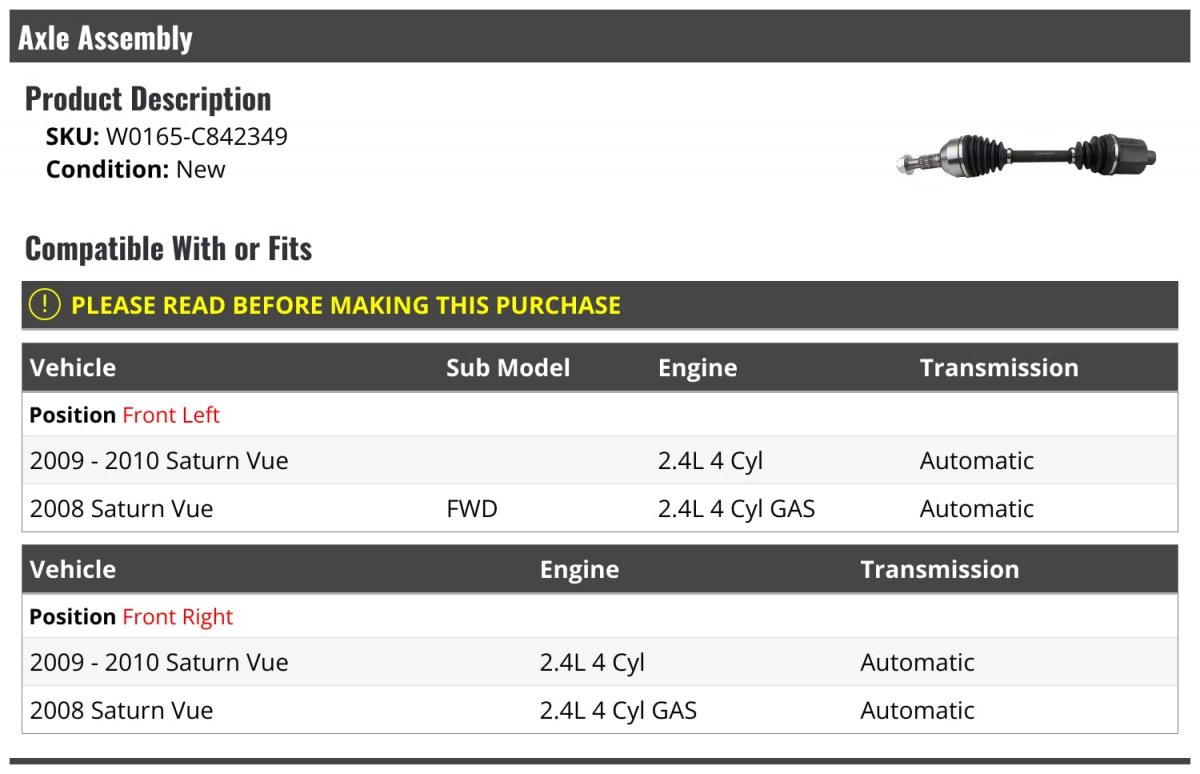Click the axle assembly product image
This screenshot has height=774, width=1200.
point(1026,156)
